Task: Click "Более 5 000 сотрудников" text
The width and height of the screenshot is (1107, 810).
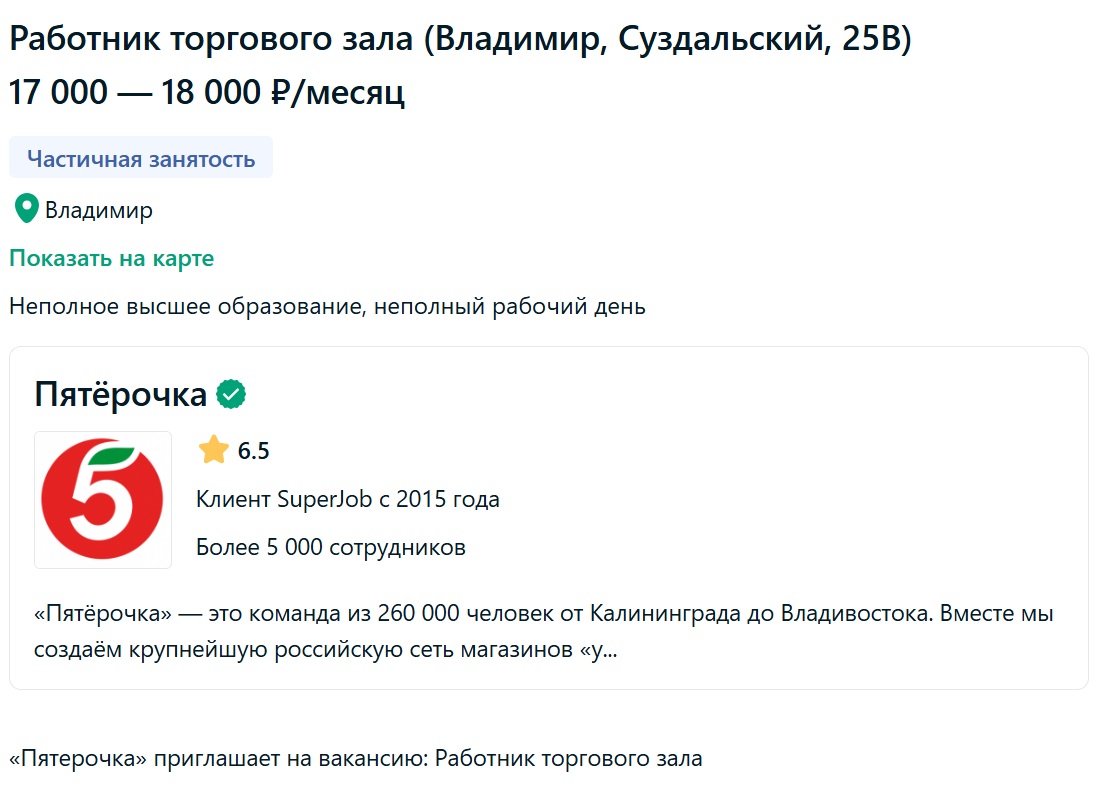Action: coord(331,548)
